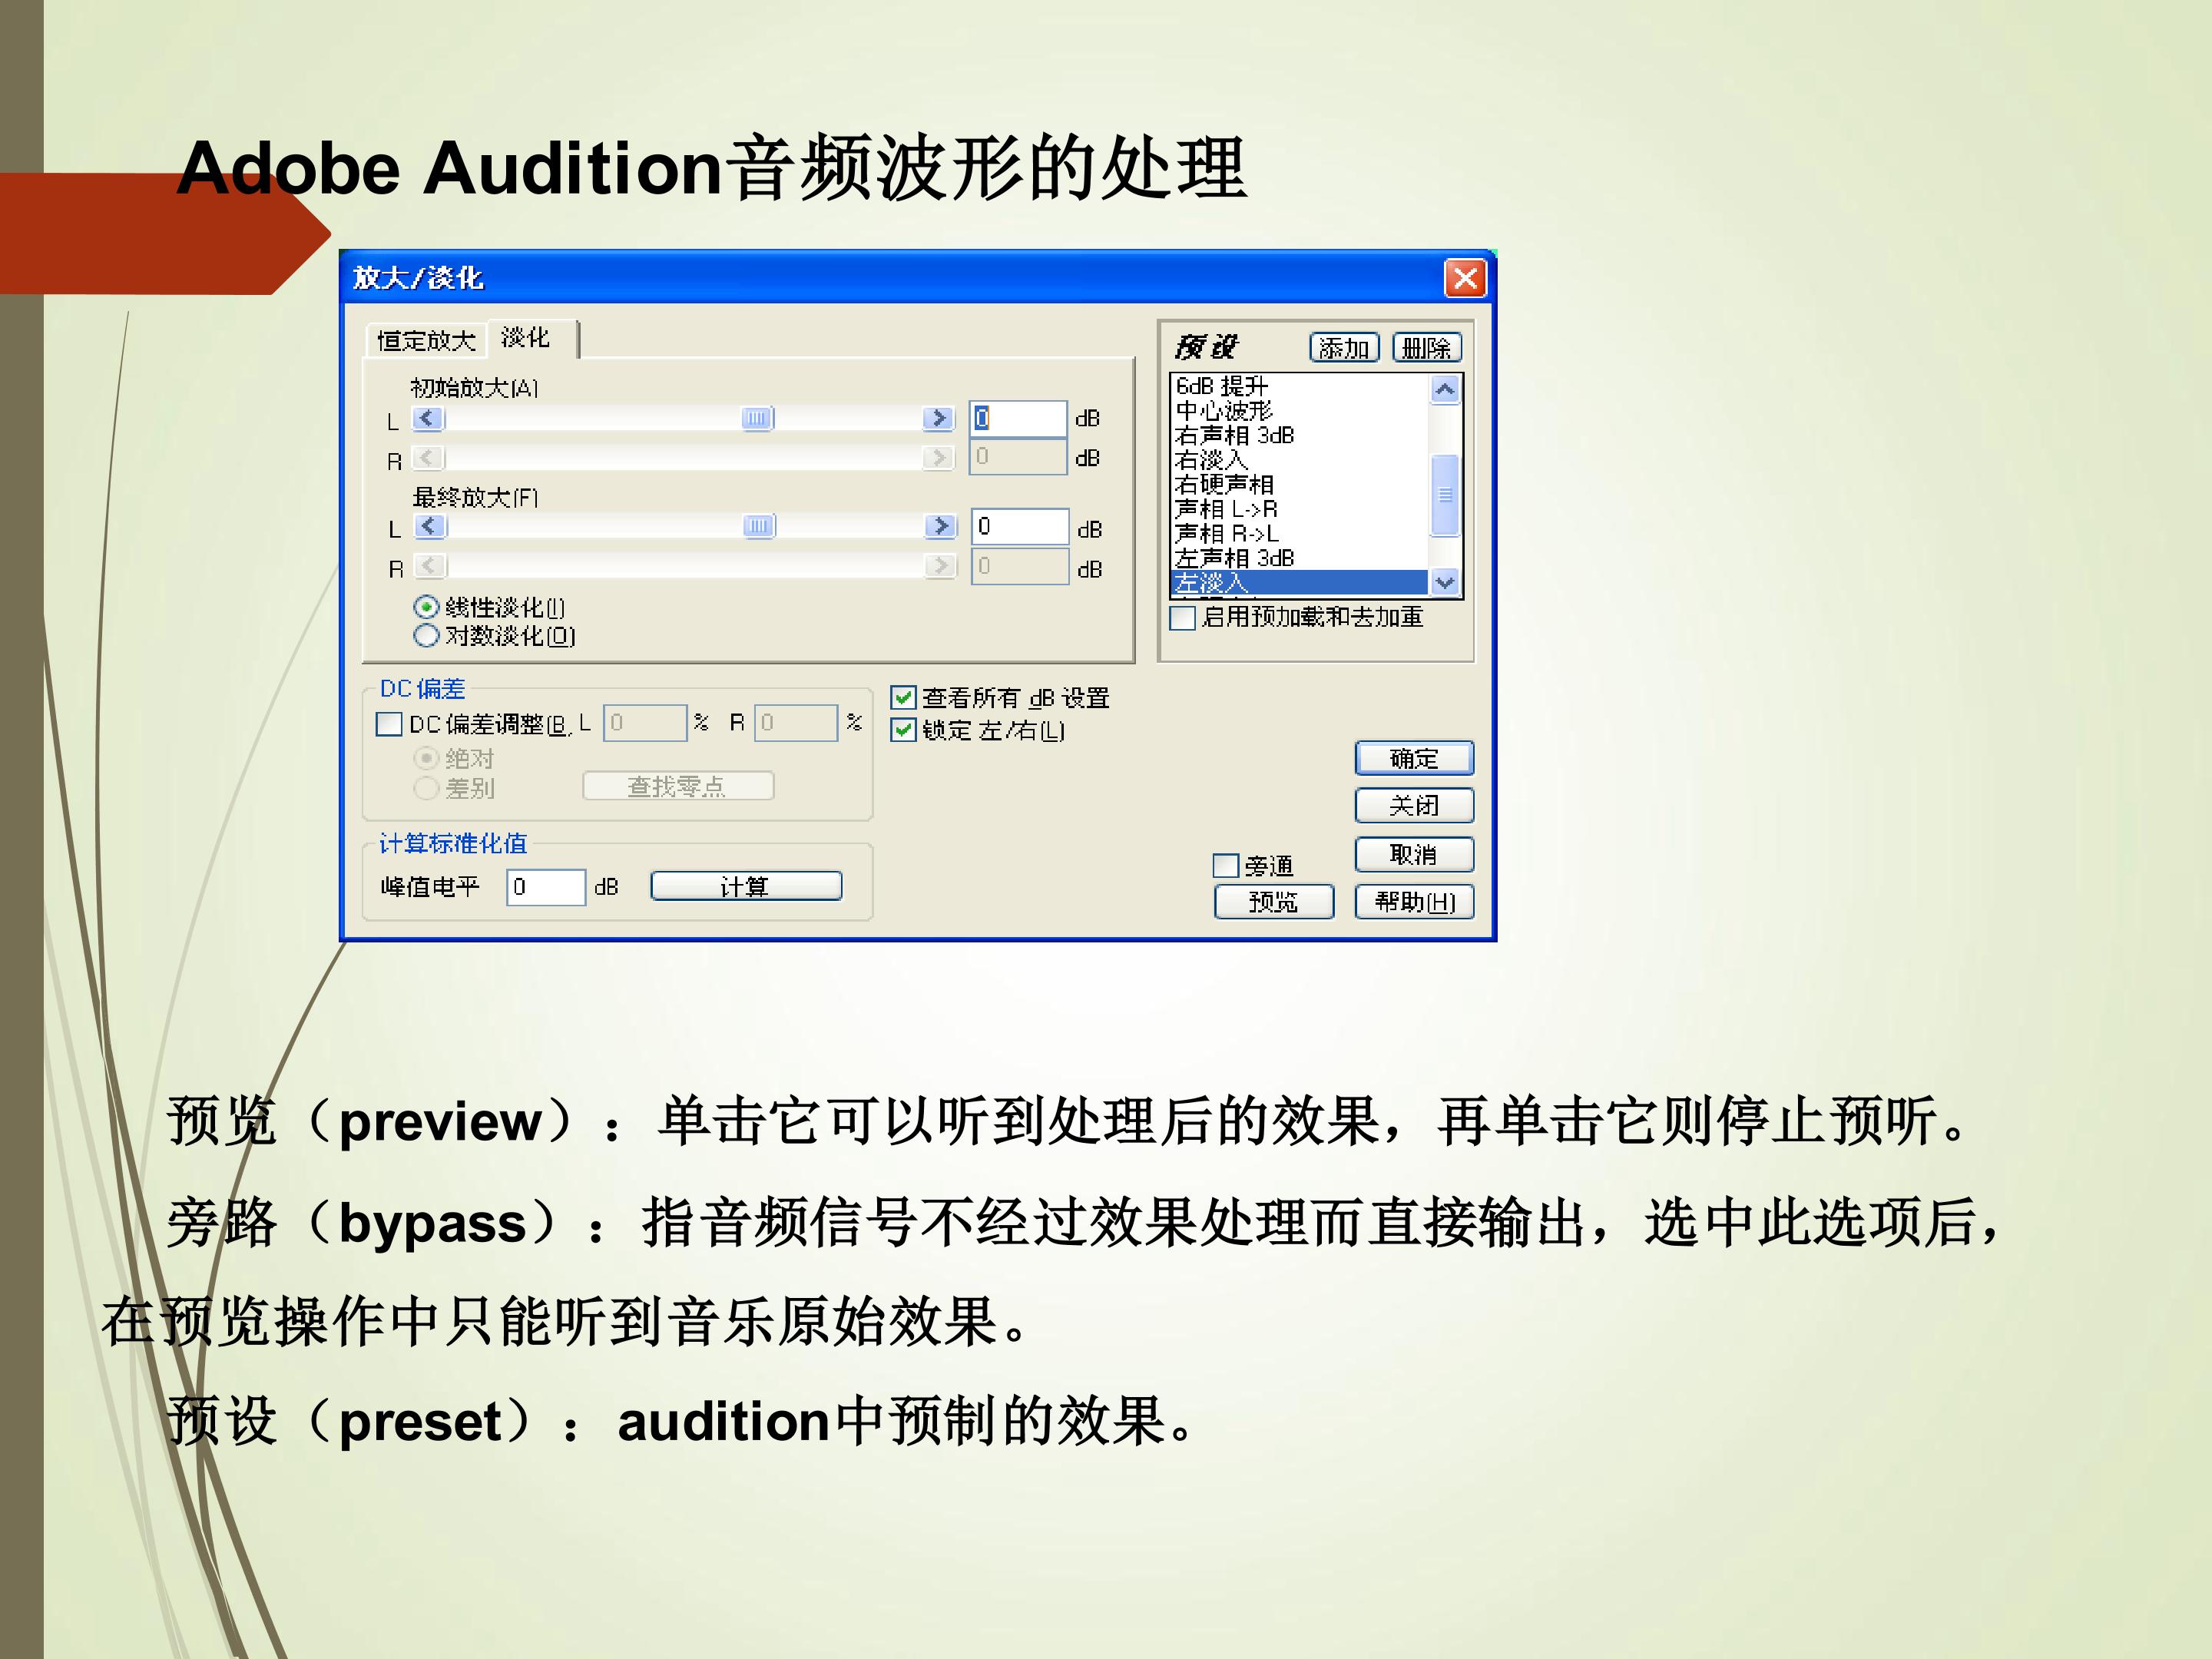
Task: Click the 取消 button
Action: click(1414, 854)
